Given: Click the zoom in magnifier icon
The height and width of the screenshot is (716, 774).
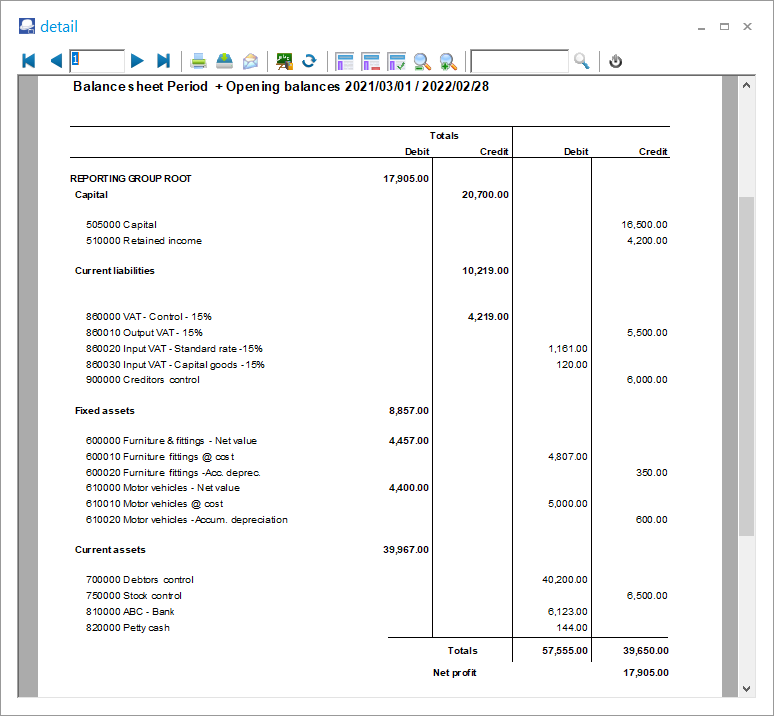Looking at the screenshot, I should coord(448,61).
